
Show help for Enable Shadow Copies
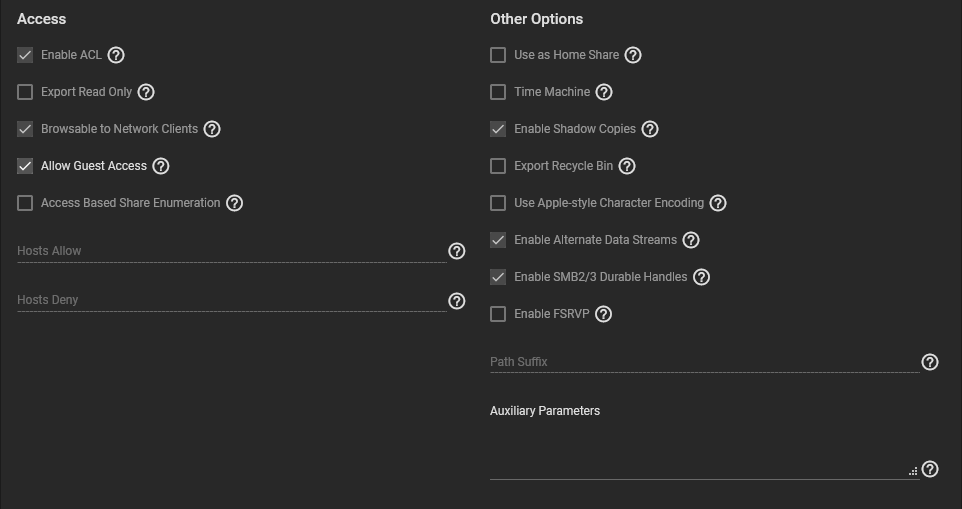[650, 129]
